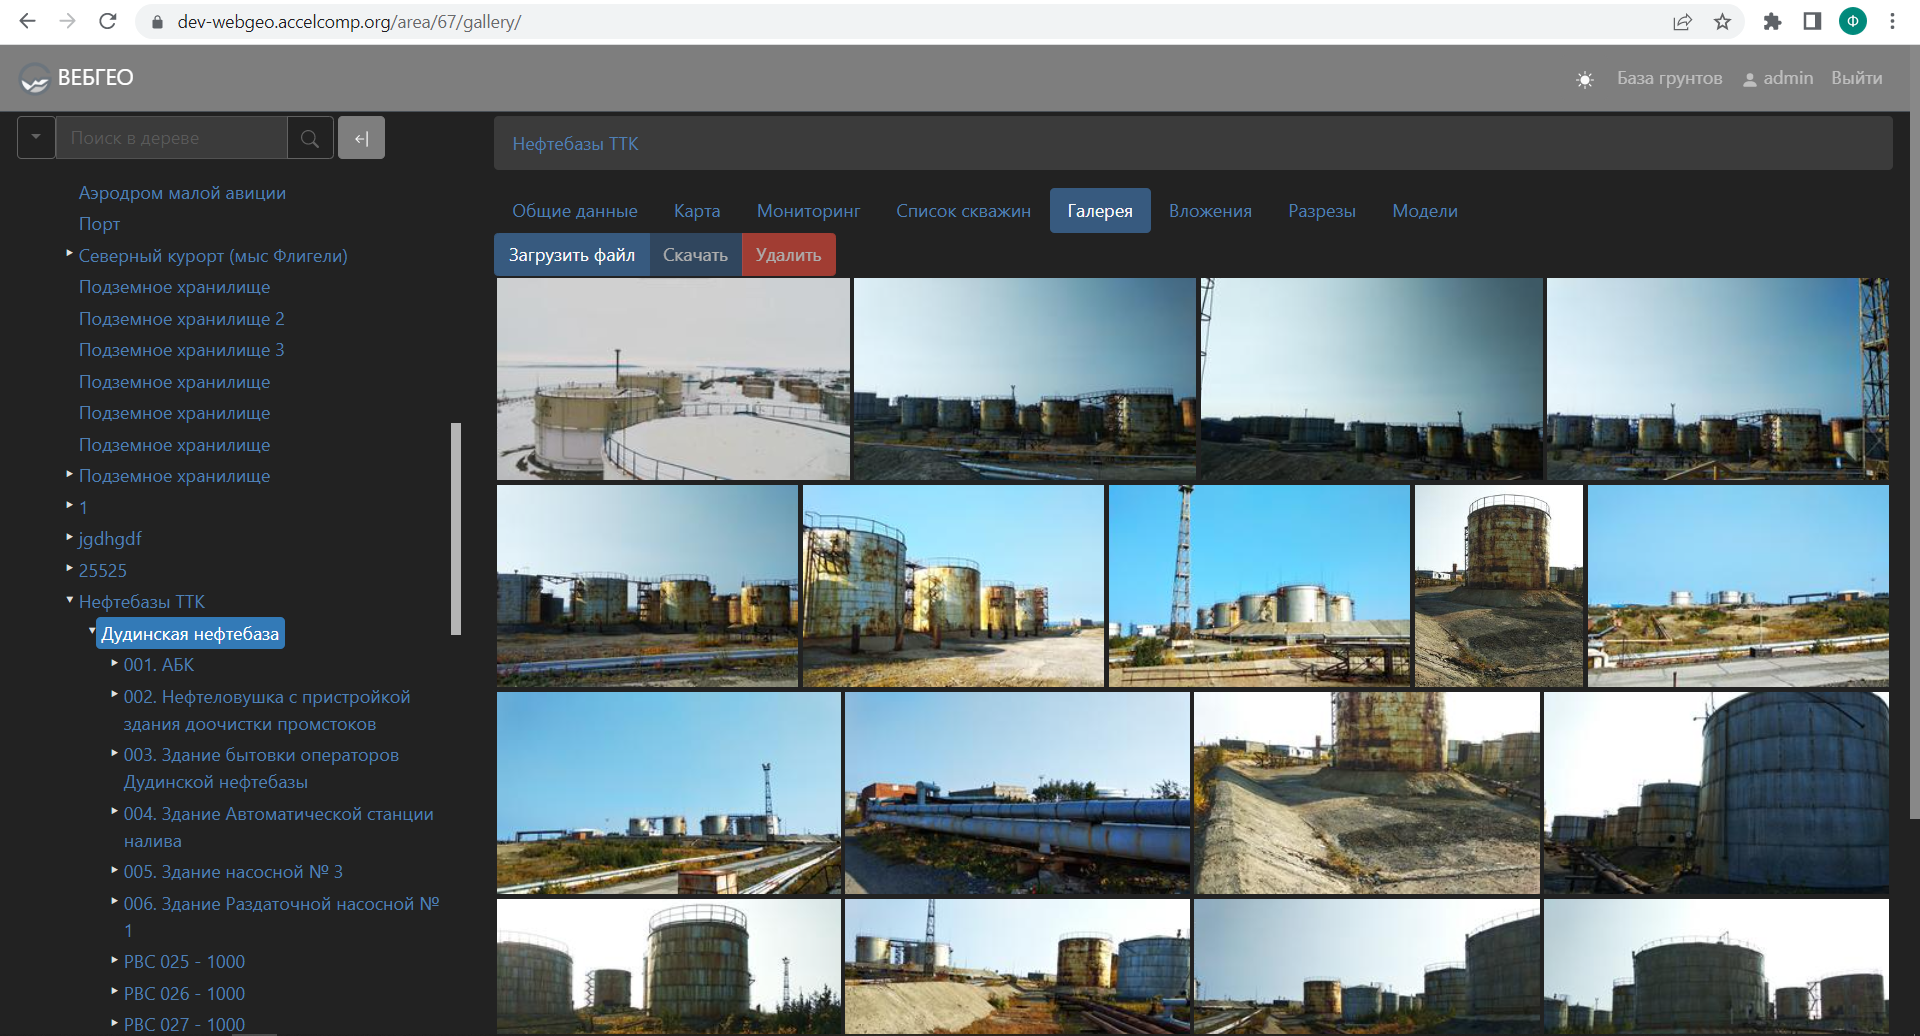Expand the 001. АБК tree node

114,663
